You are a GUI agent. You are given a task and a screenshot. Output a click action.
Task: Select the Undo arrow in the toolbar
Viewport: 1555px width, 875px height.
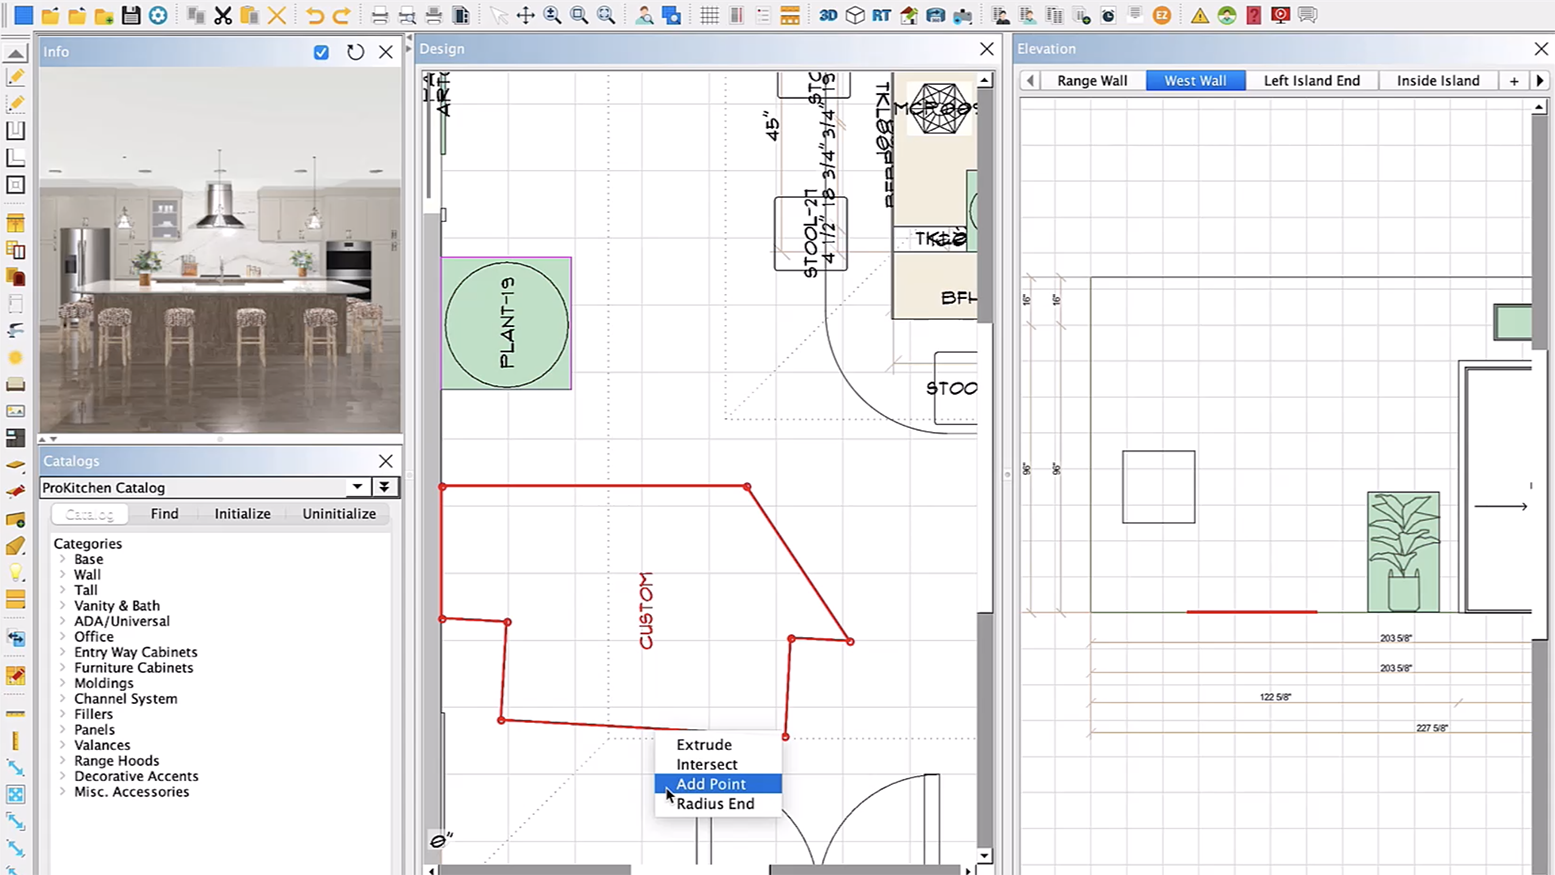[314, 15]
